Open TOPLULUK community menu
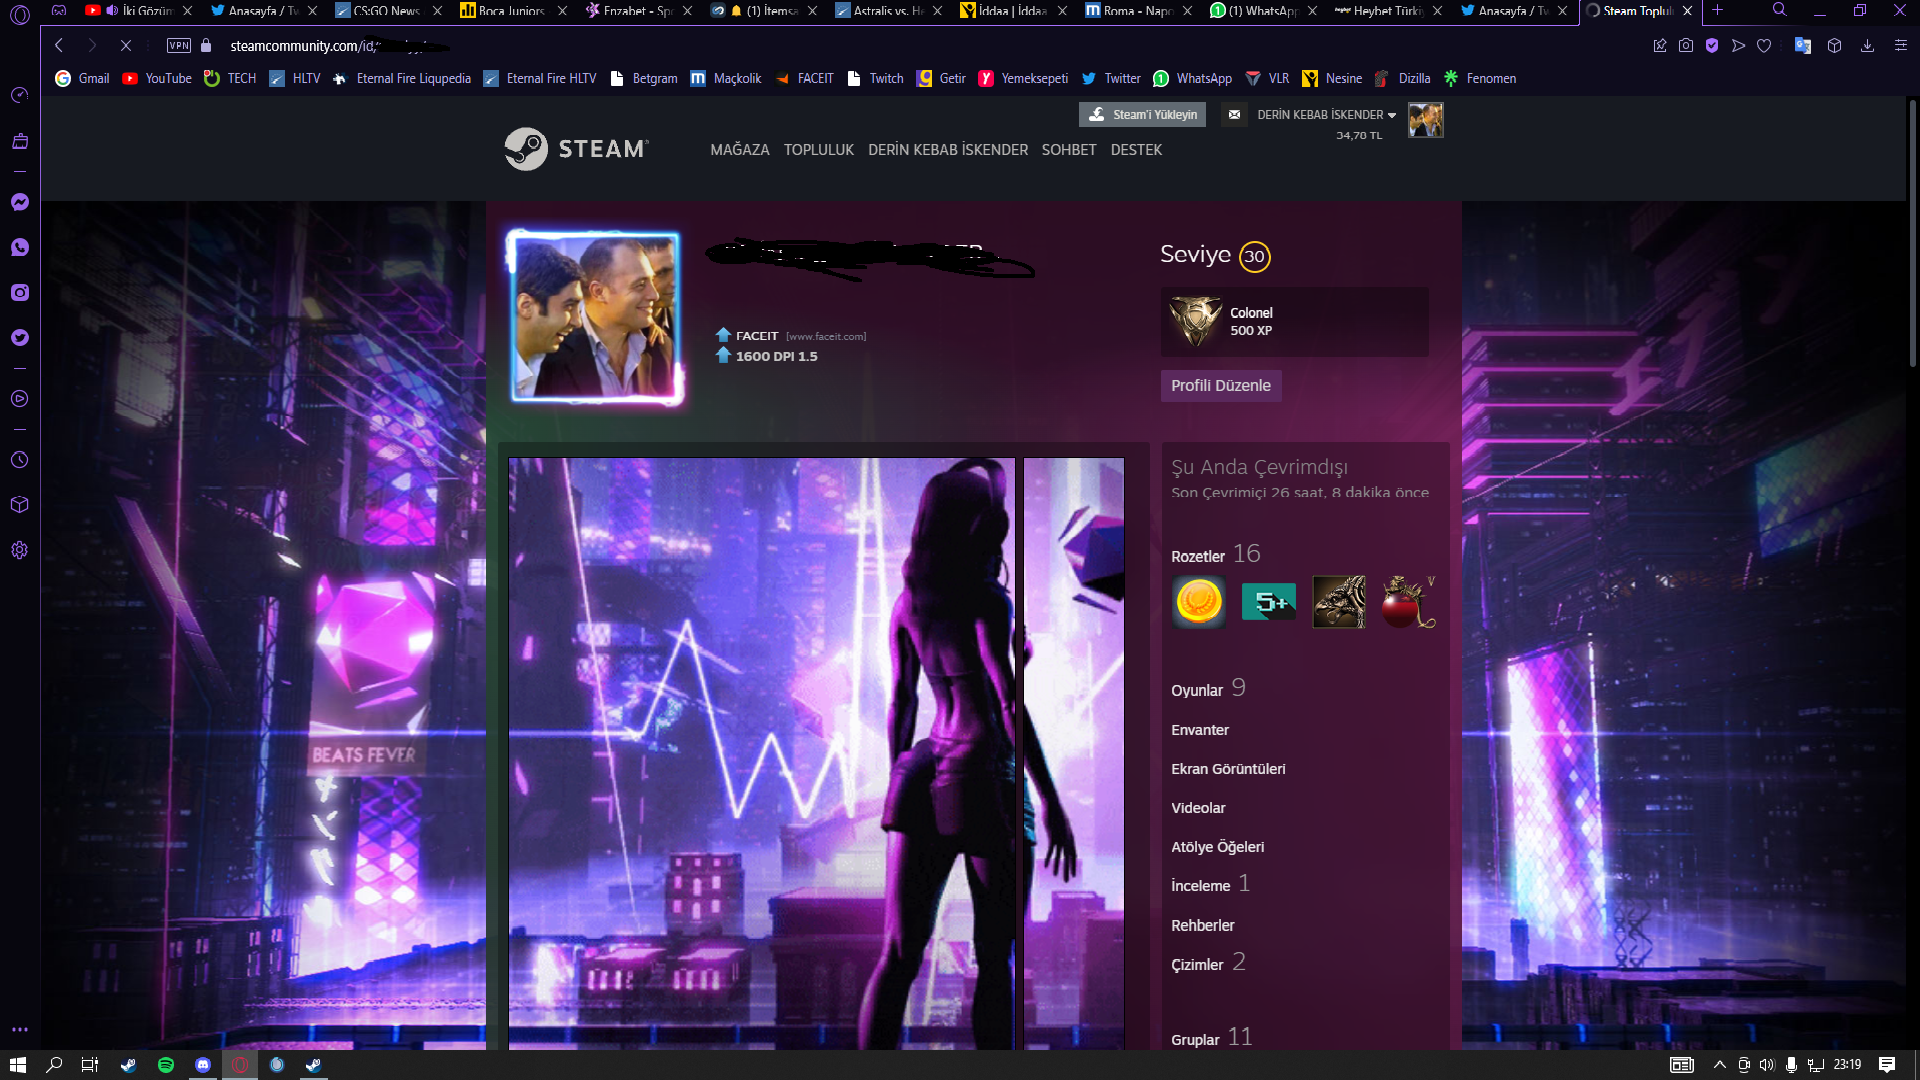Screen dimensions: 1920x1080 pos(819,150)
